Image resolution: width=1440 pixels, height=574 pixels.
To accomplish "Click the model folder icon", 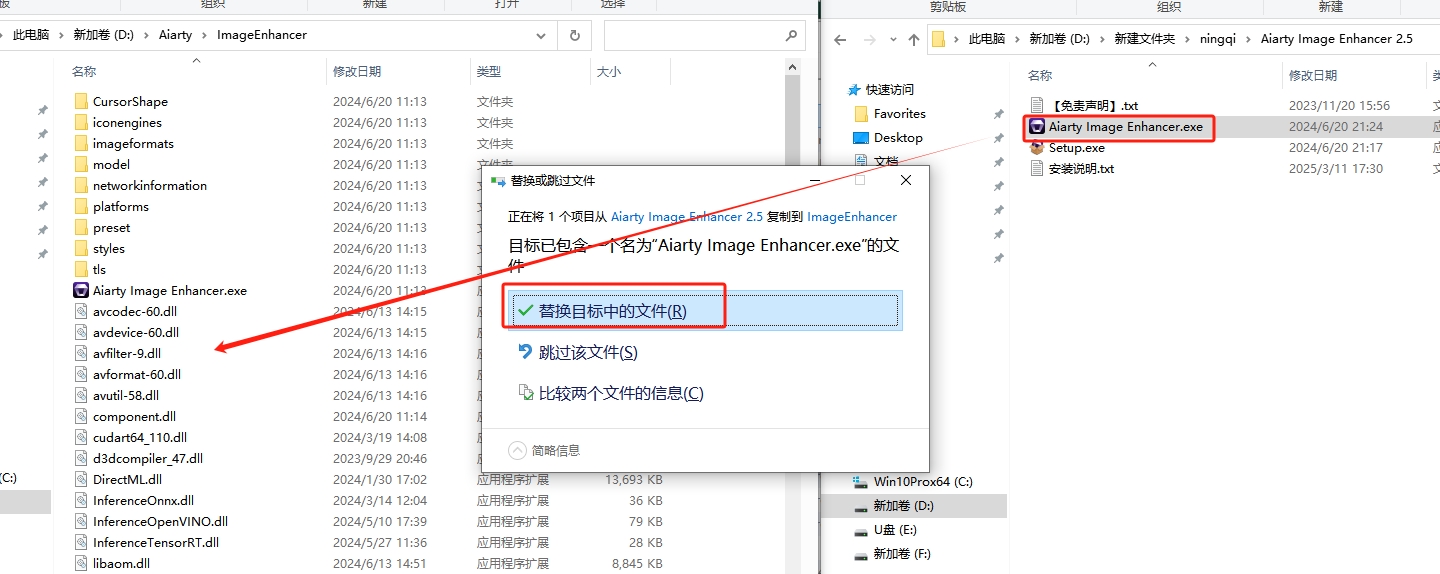I will tap(81, 164).
